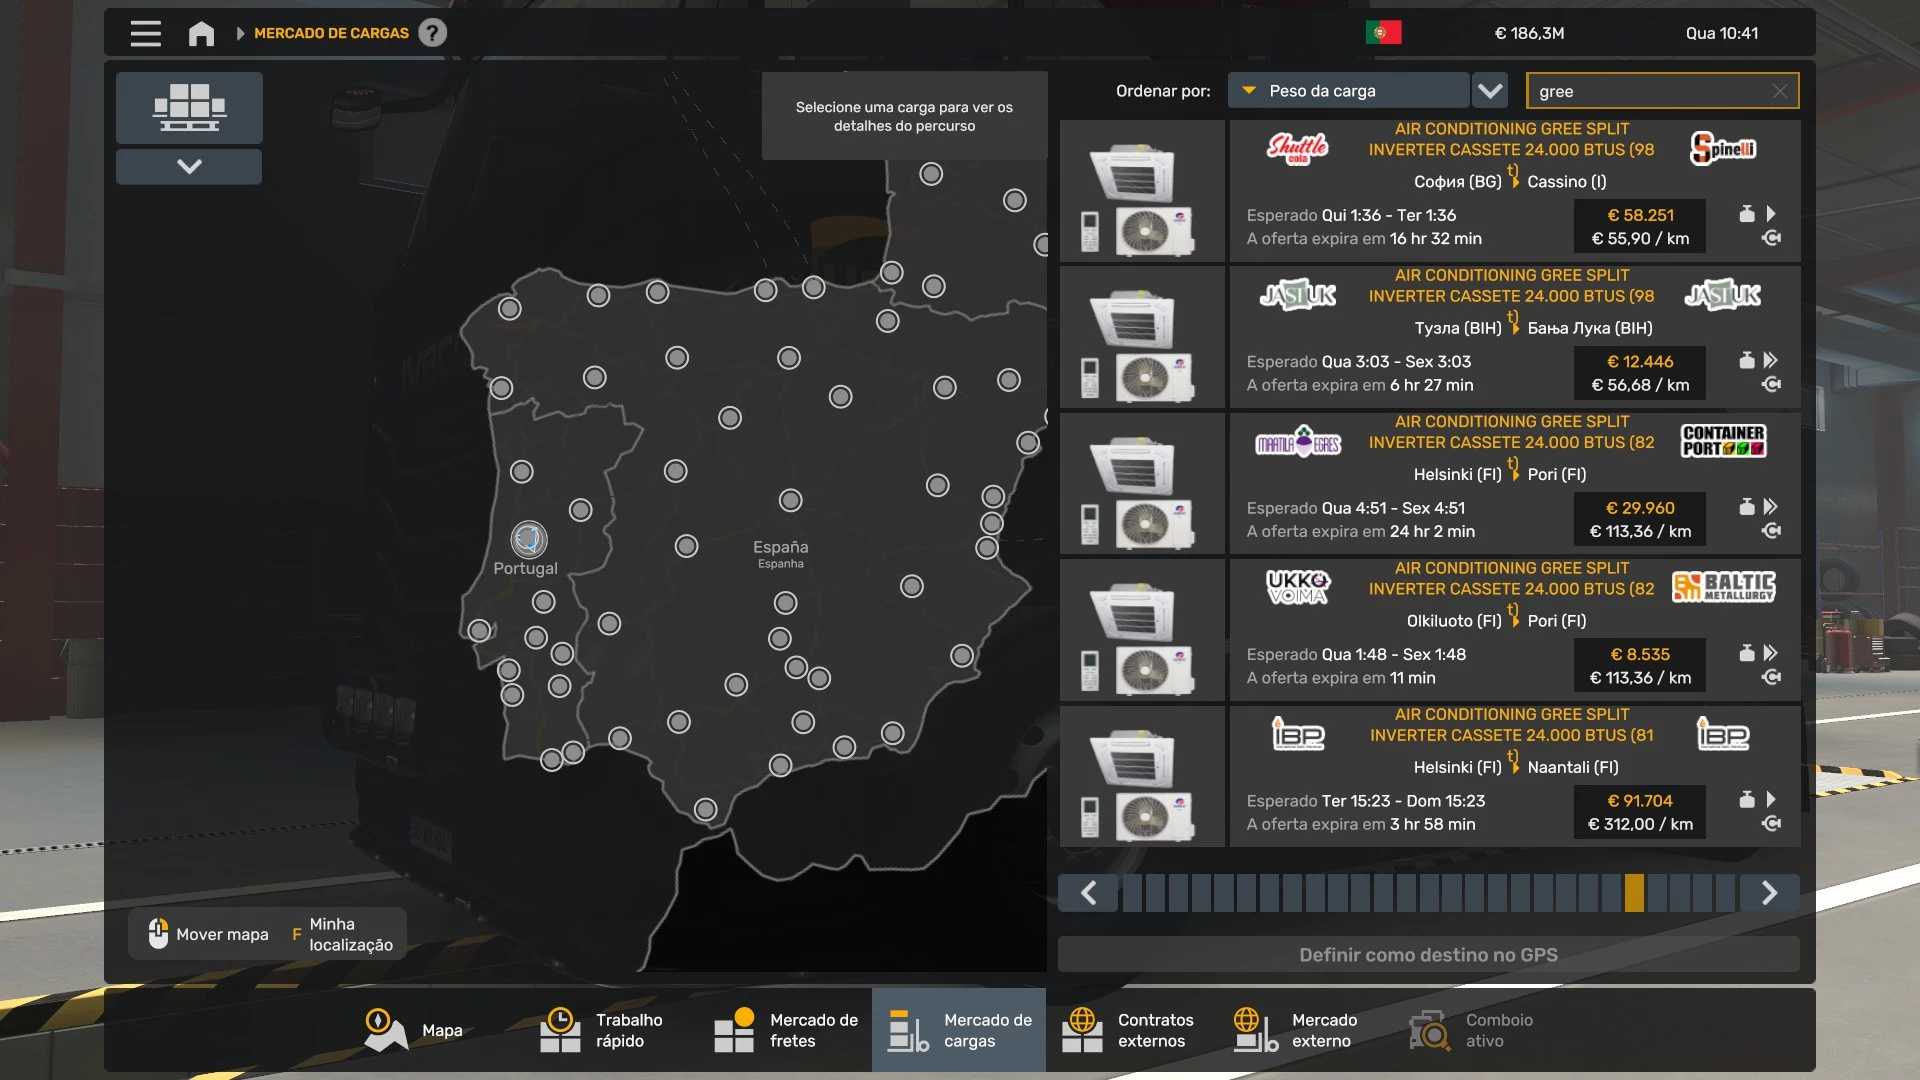Select the highlighted page indicator
Image resolution: width=1920 pixels, height=1080 pixels.
click(x=1634, y=892)
